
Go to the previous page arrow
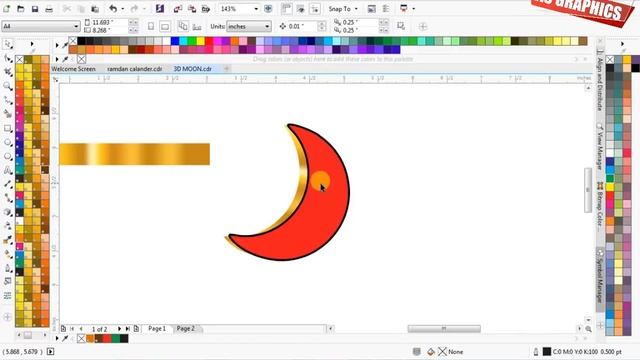pos(81,329)
